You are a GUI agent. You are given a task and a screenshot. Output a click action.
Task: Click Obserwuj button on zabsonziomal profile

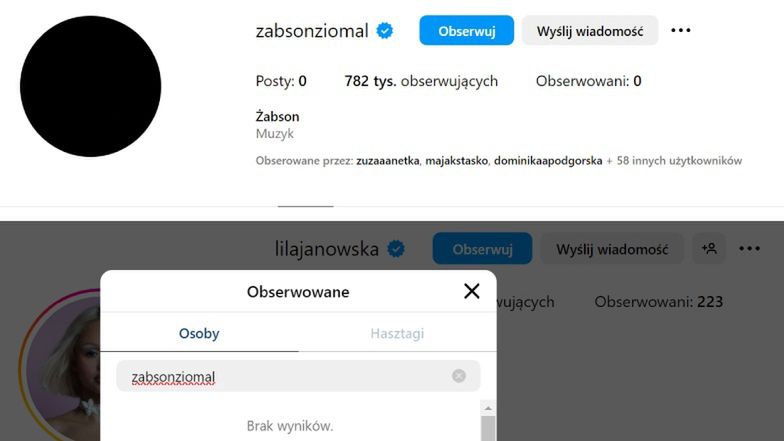(x=466, y=31)
